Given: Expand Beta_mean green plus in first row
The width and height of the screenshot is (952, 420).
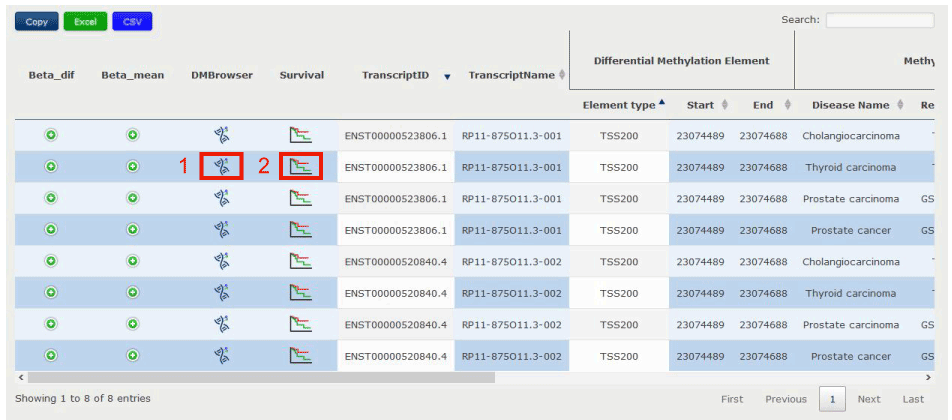Looking at the screenshot, I should coord(132,135).
